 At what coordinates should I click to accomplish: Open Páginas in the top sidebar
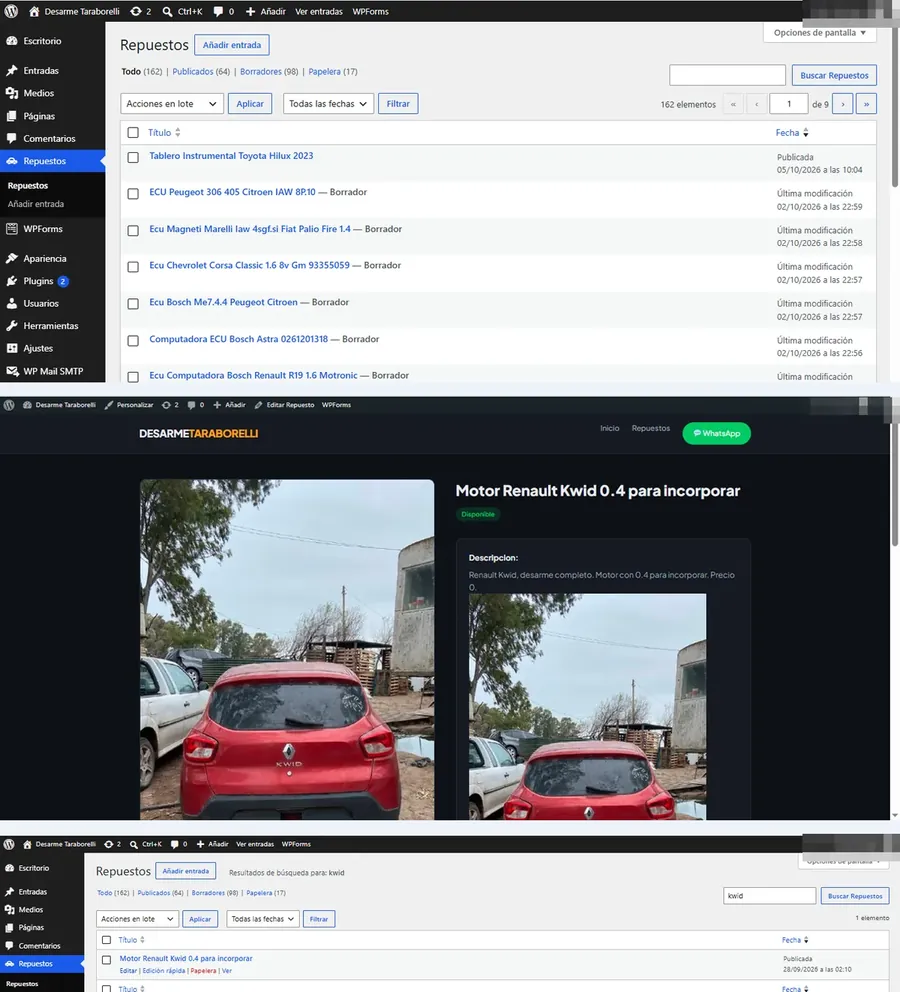coord(39,116)
